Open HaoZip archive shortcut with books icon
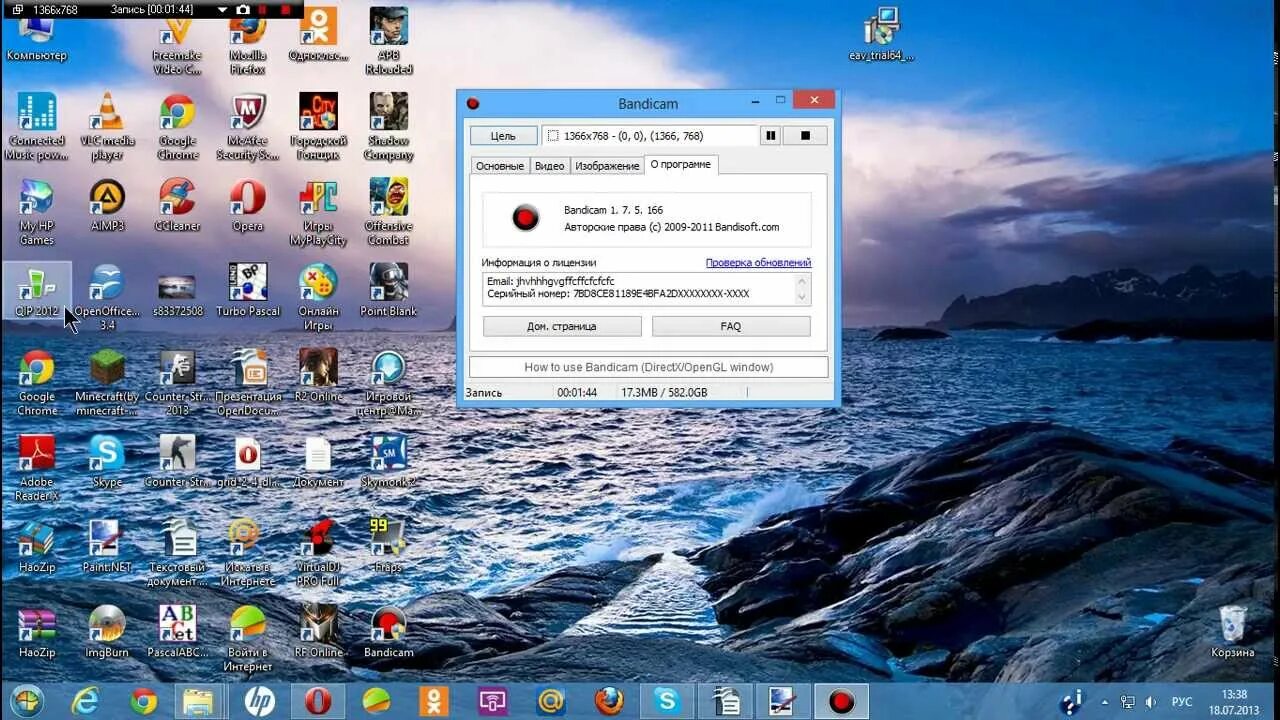Viewport: 1280px width, 720px height. click(x=37, y=546)
